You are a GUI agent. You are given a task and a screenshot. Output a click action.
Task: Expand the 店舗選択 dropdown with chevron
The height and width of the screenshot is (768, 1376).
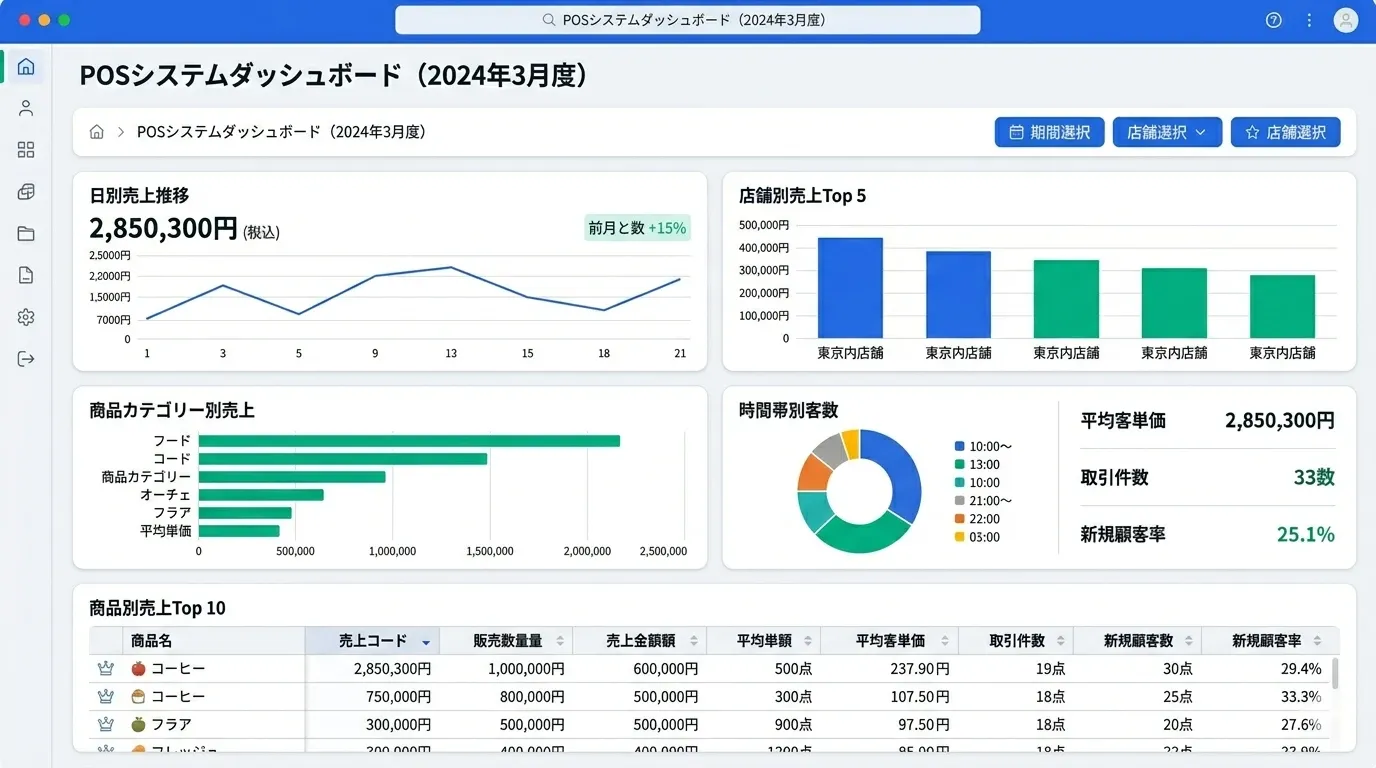click(x=1167, y=132)
